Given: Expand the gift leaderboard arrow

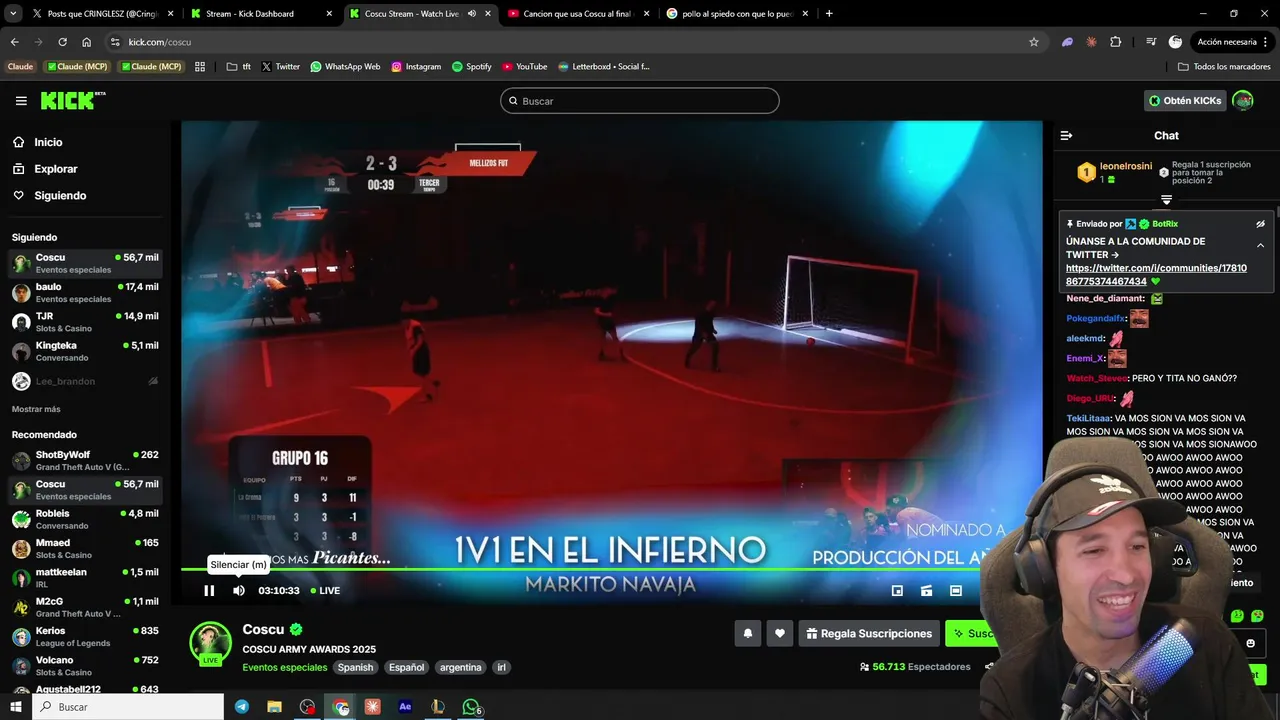Looking at the screenshot, I should (x=1166, y=201).
